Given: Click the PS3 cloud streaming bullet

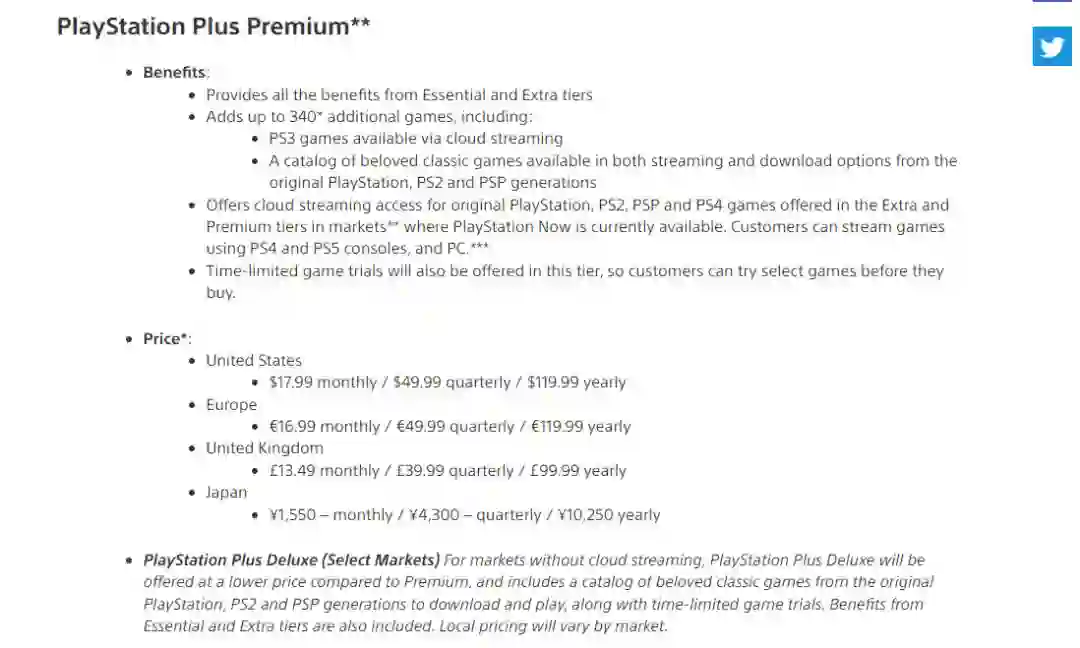Looking at the screenshot, I should [415, 139].
